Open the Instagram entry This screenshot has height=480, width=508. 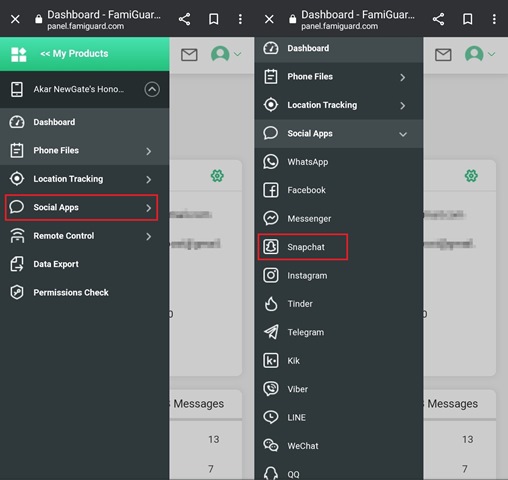point(339,276)
